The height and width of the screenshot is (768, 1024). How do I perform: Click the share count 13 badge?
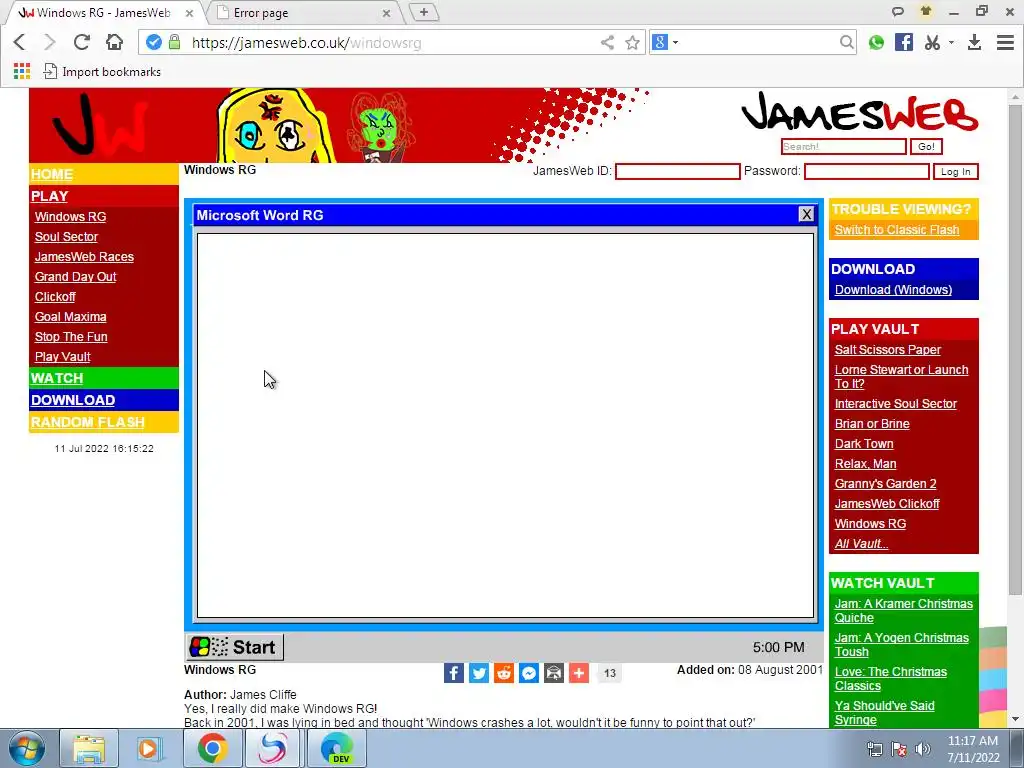(x=609, y=673)
